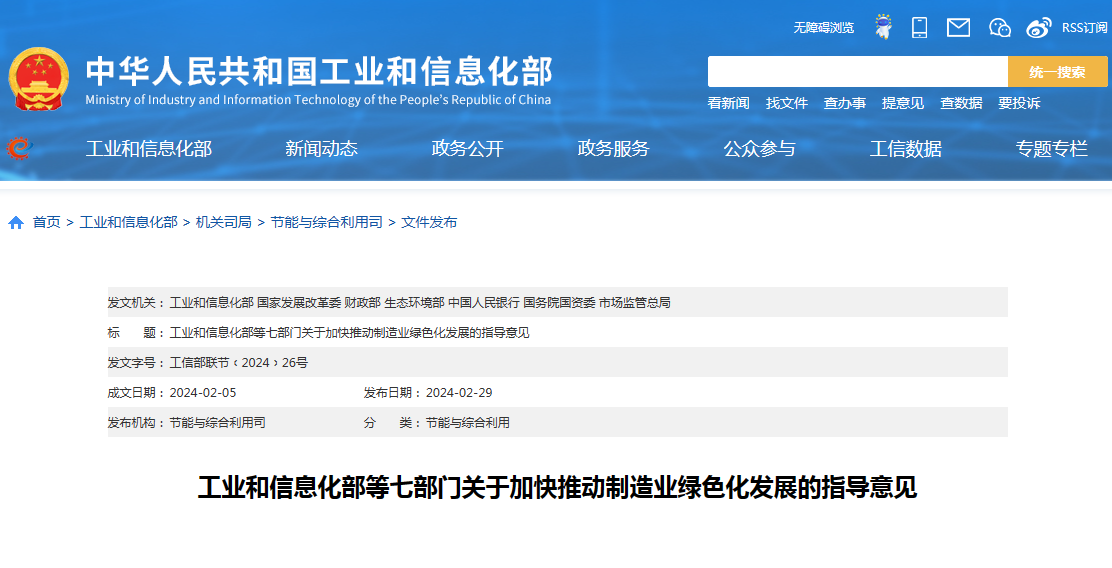Click the 中华人民共和国工业和信息化部 site title
Image resolution: width=1112 pixels, height=568 pixels.
coord(318,72)
